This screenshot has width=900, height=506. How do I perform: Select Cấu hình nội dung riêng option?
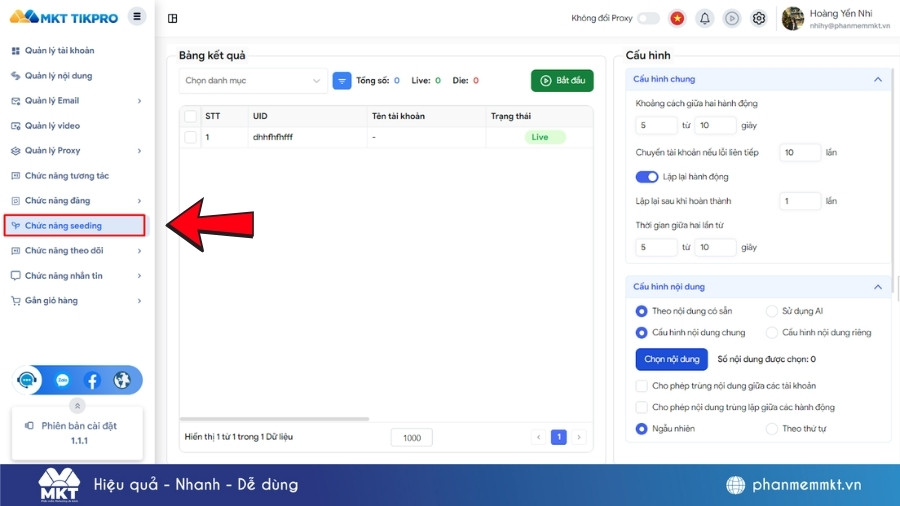coord(772,333)
